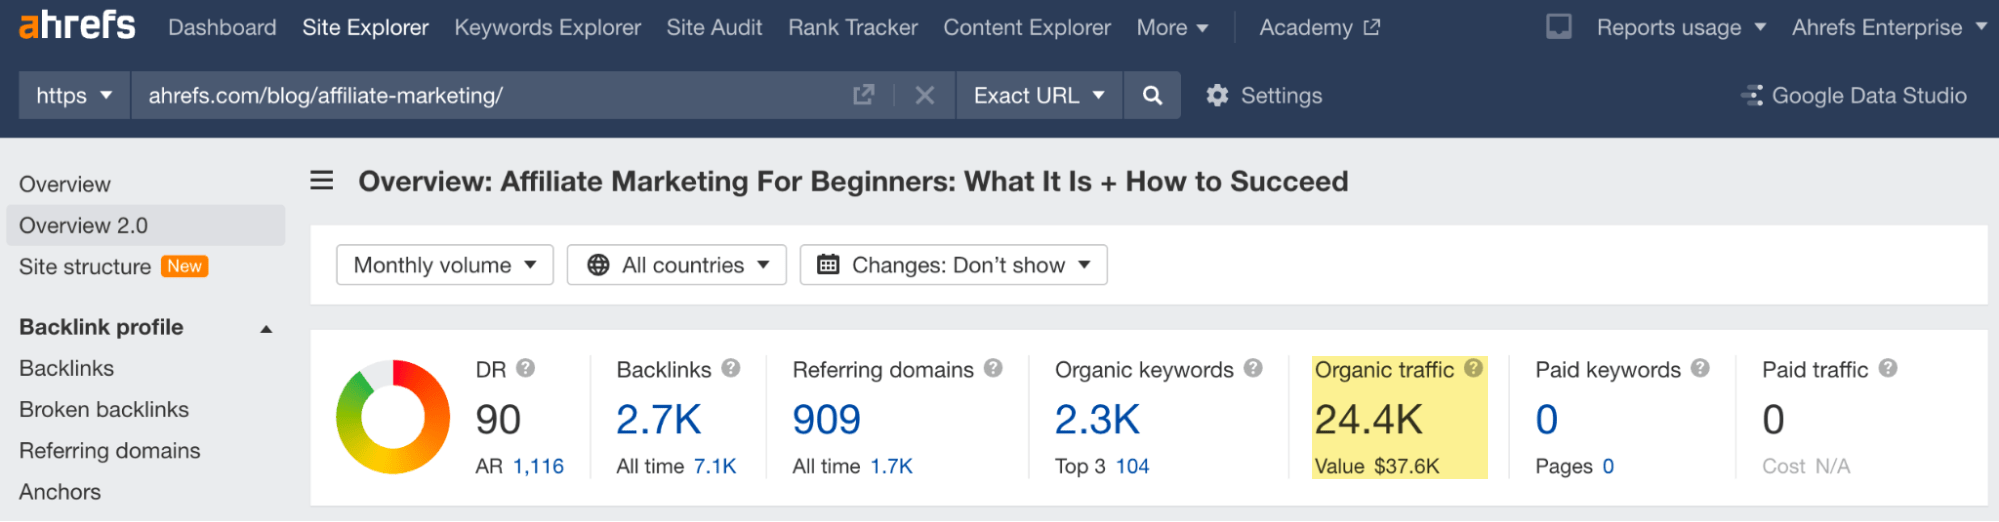Open Google Data Studio
The image size is (1999, 522).
(1854, 95)
